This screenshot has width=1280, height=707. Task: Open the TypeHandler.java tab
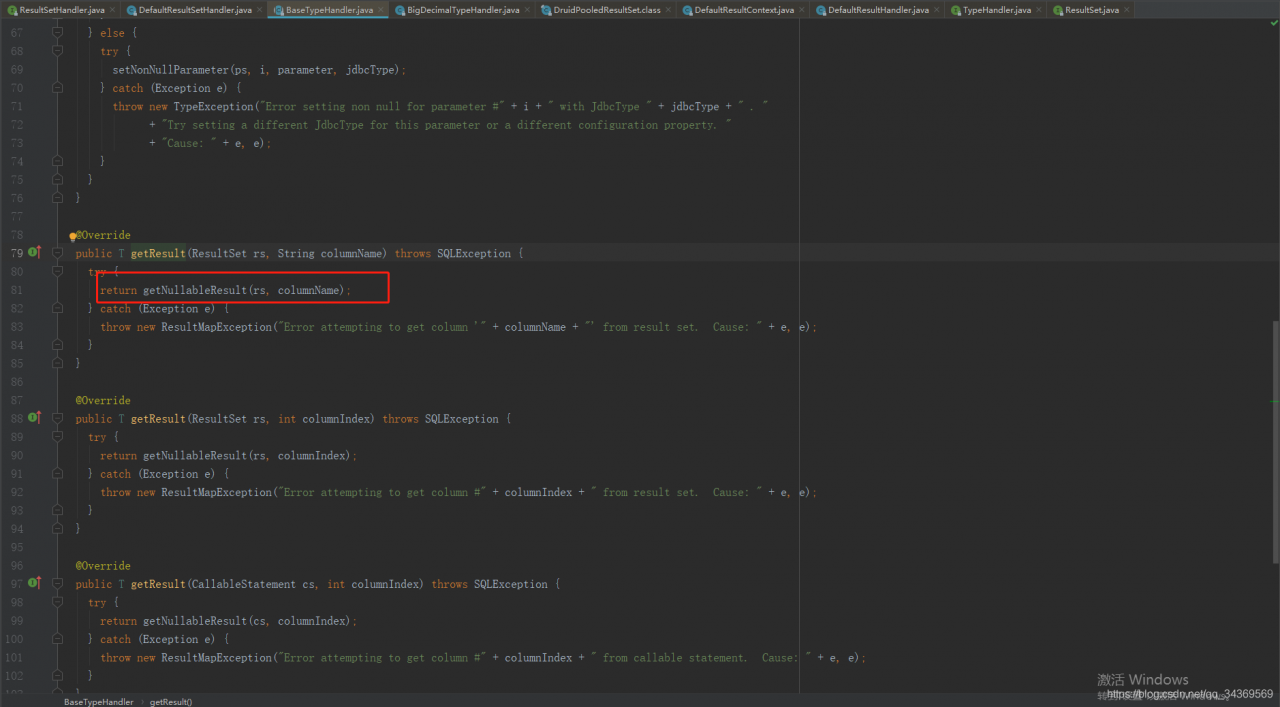coord(996,9)
